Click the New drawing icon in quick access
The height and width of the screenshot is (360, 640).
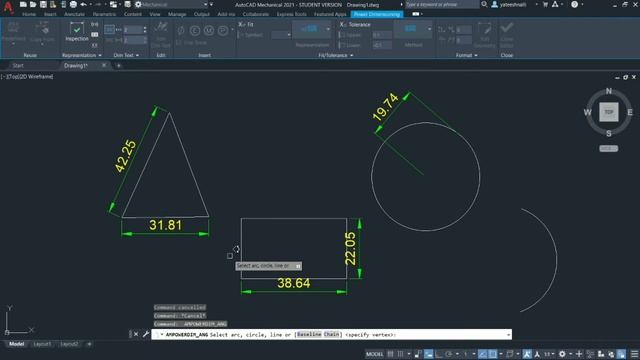tap(23, 4)
